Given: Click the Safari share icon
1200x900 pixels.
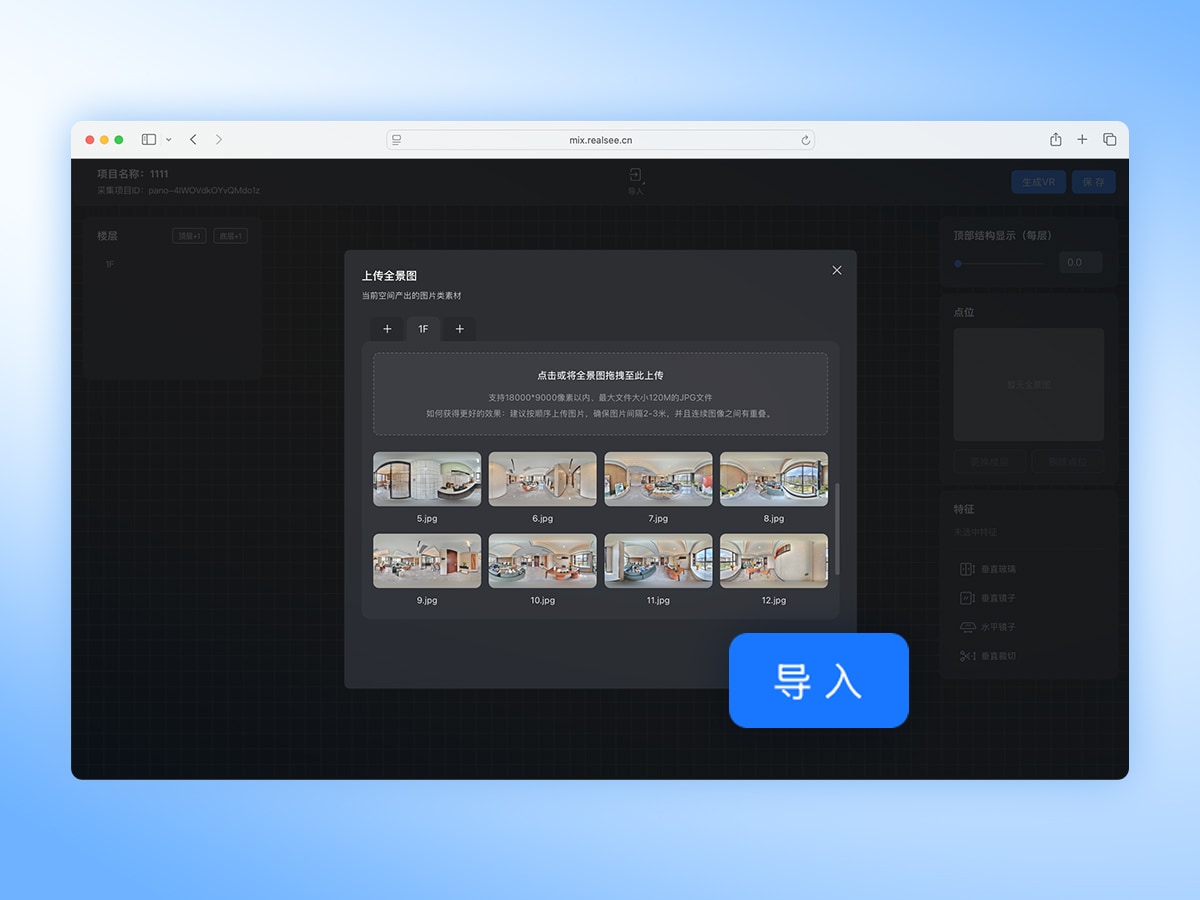Looking at the screenshot, I should (x=1055, y=140).
